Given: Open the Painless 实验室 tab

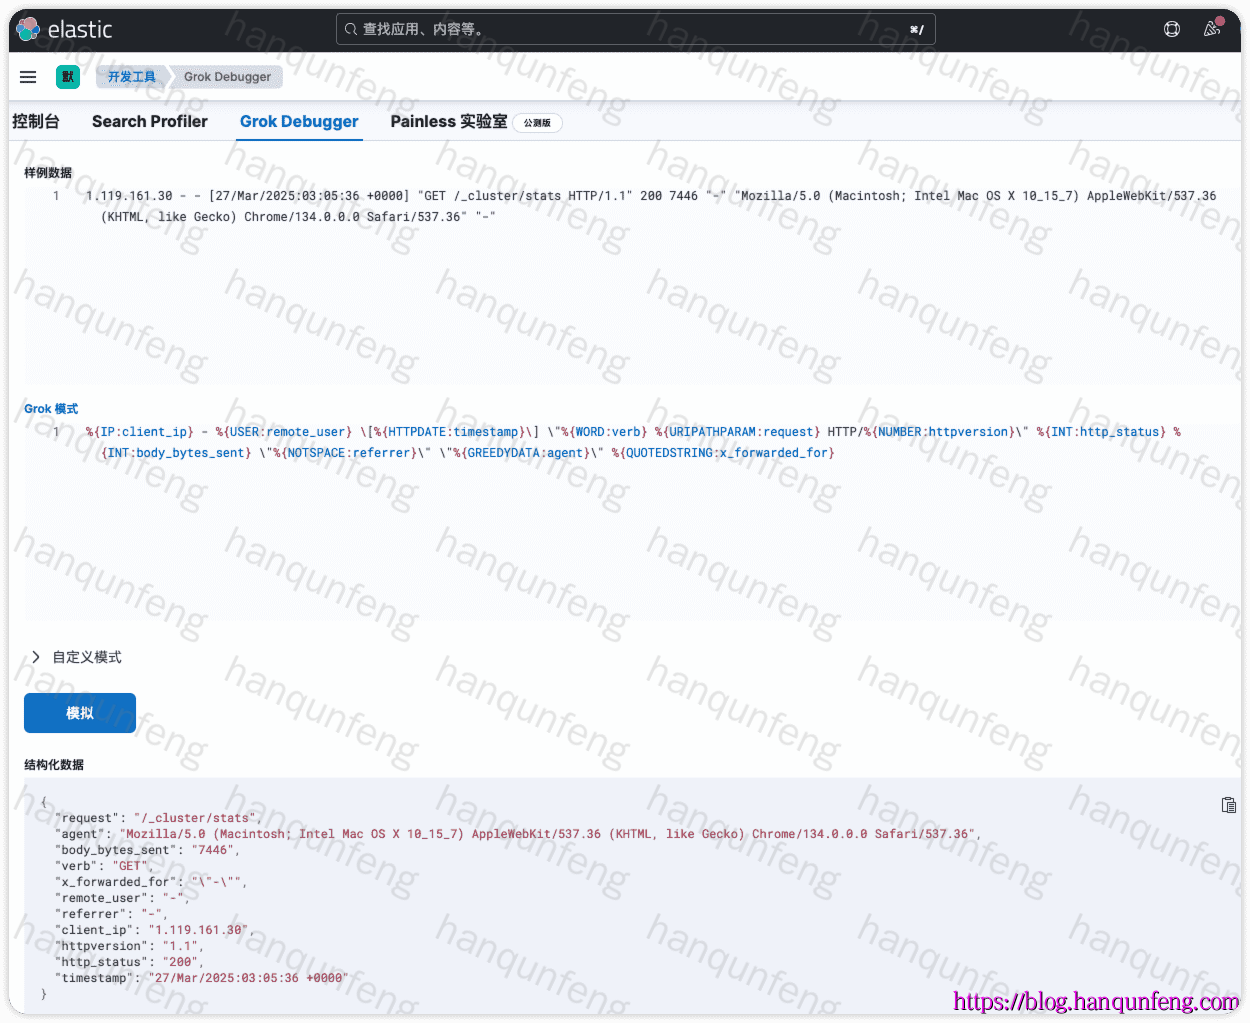Looking at the screenshot, I should [x=449, y=121].
